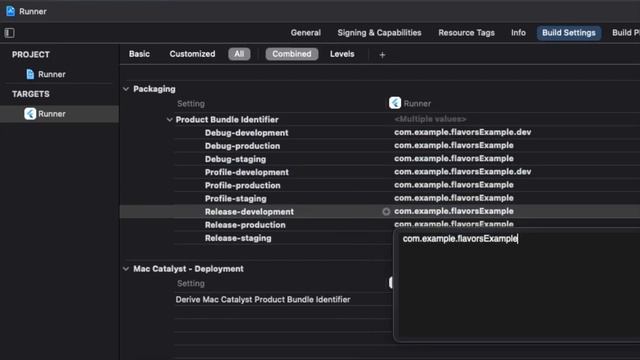Image resolution: width=640 pixels, height=360 pixels.
Task: Select the Profile-development configuration row
Action: [x=247, y=172]
